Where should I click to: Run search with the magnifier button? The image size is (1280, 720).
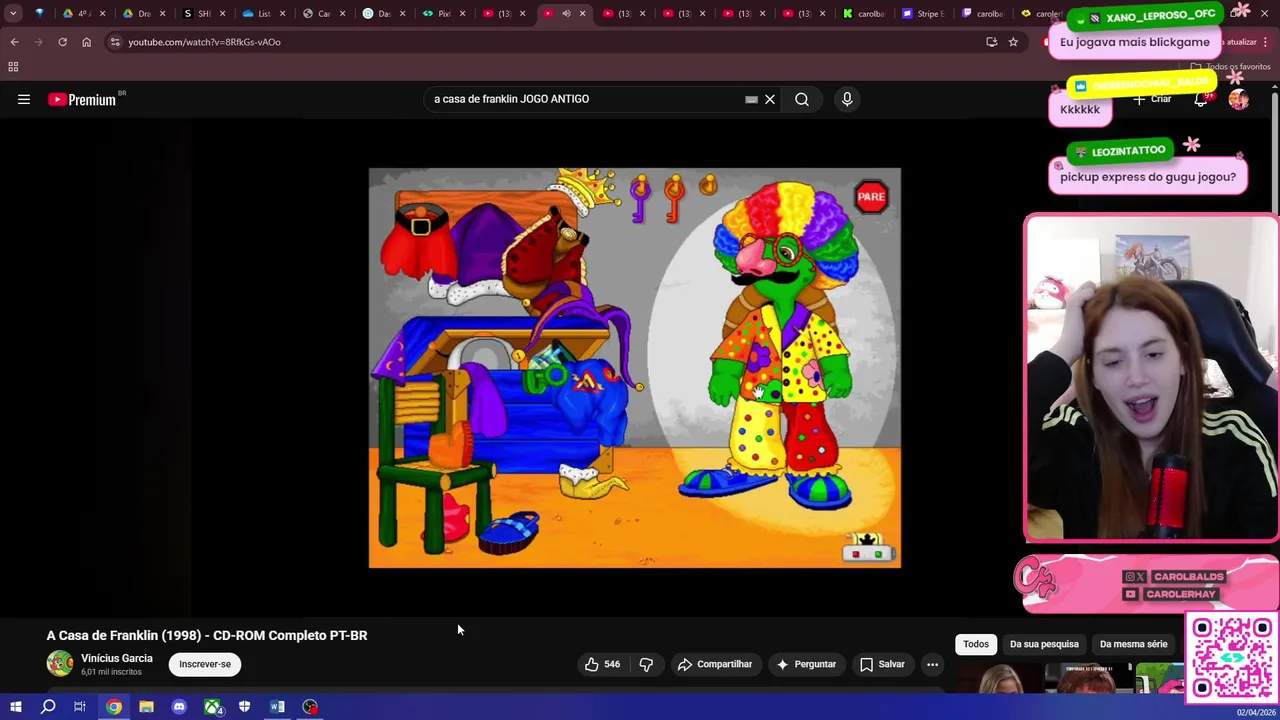[802, 99]
